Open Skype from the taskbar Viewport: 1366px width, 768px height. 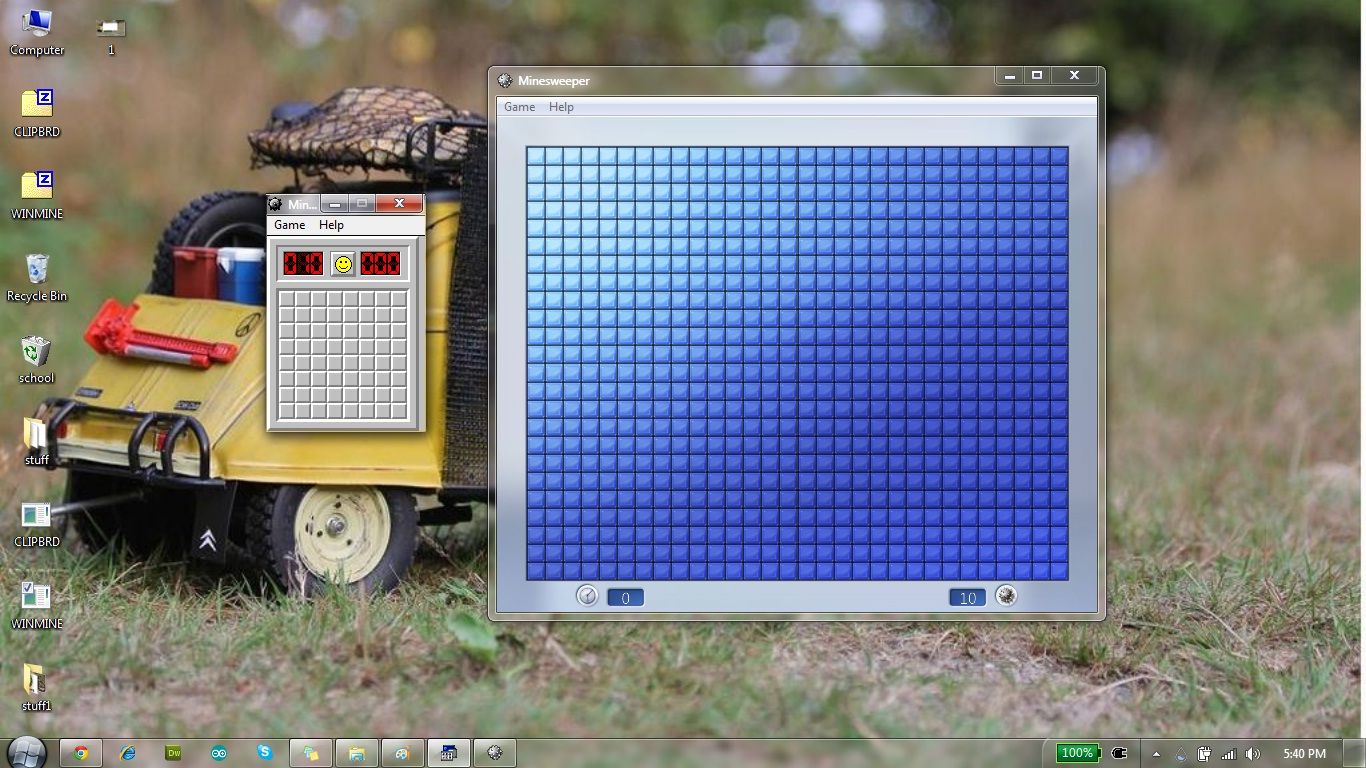pos(264,753)
